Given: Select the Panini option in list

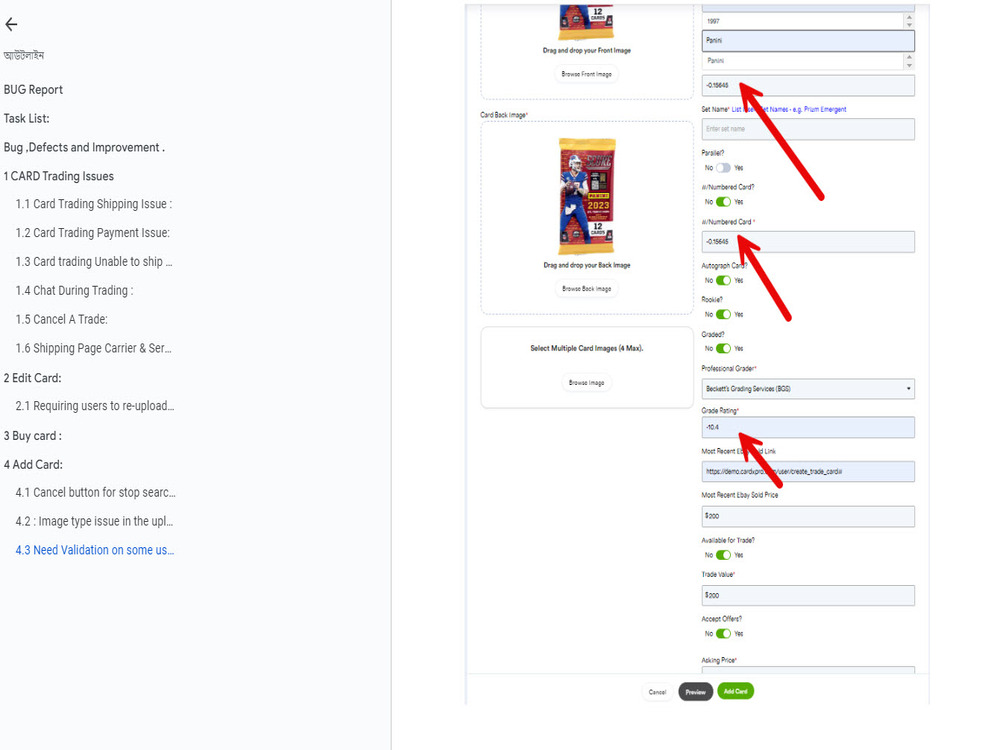Looking at the screenshot, I should tap(804, 61).
